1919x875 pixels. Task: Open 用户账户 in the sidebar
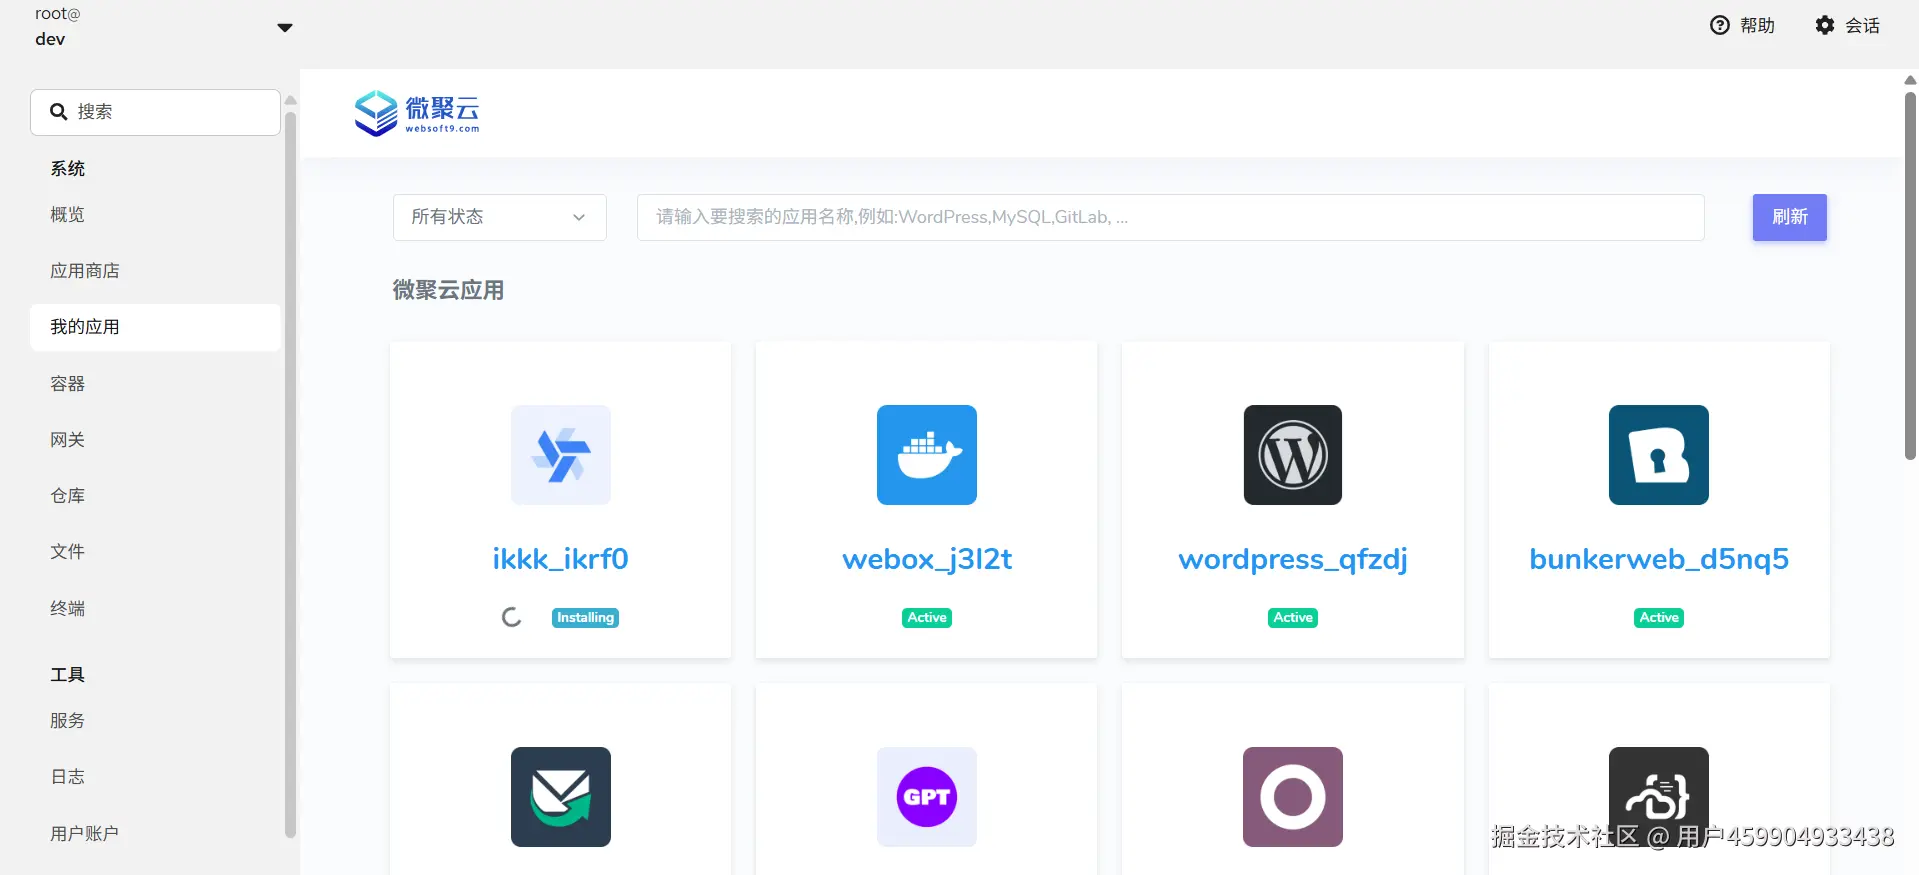click(155, 834)
